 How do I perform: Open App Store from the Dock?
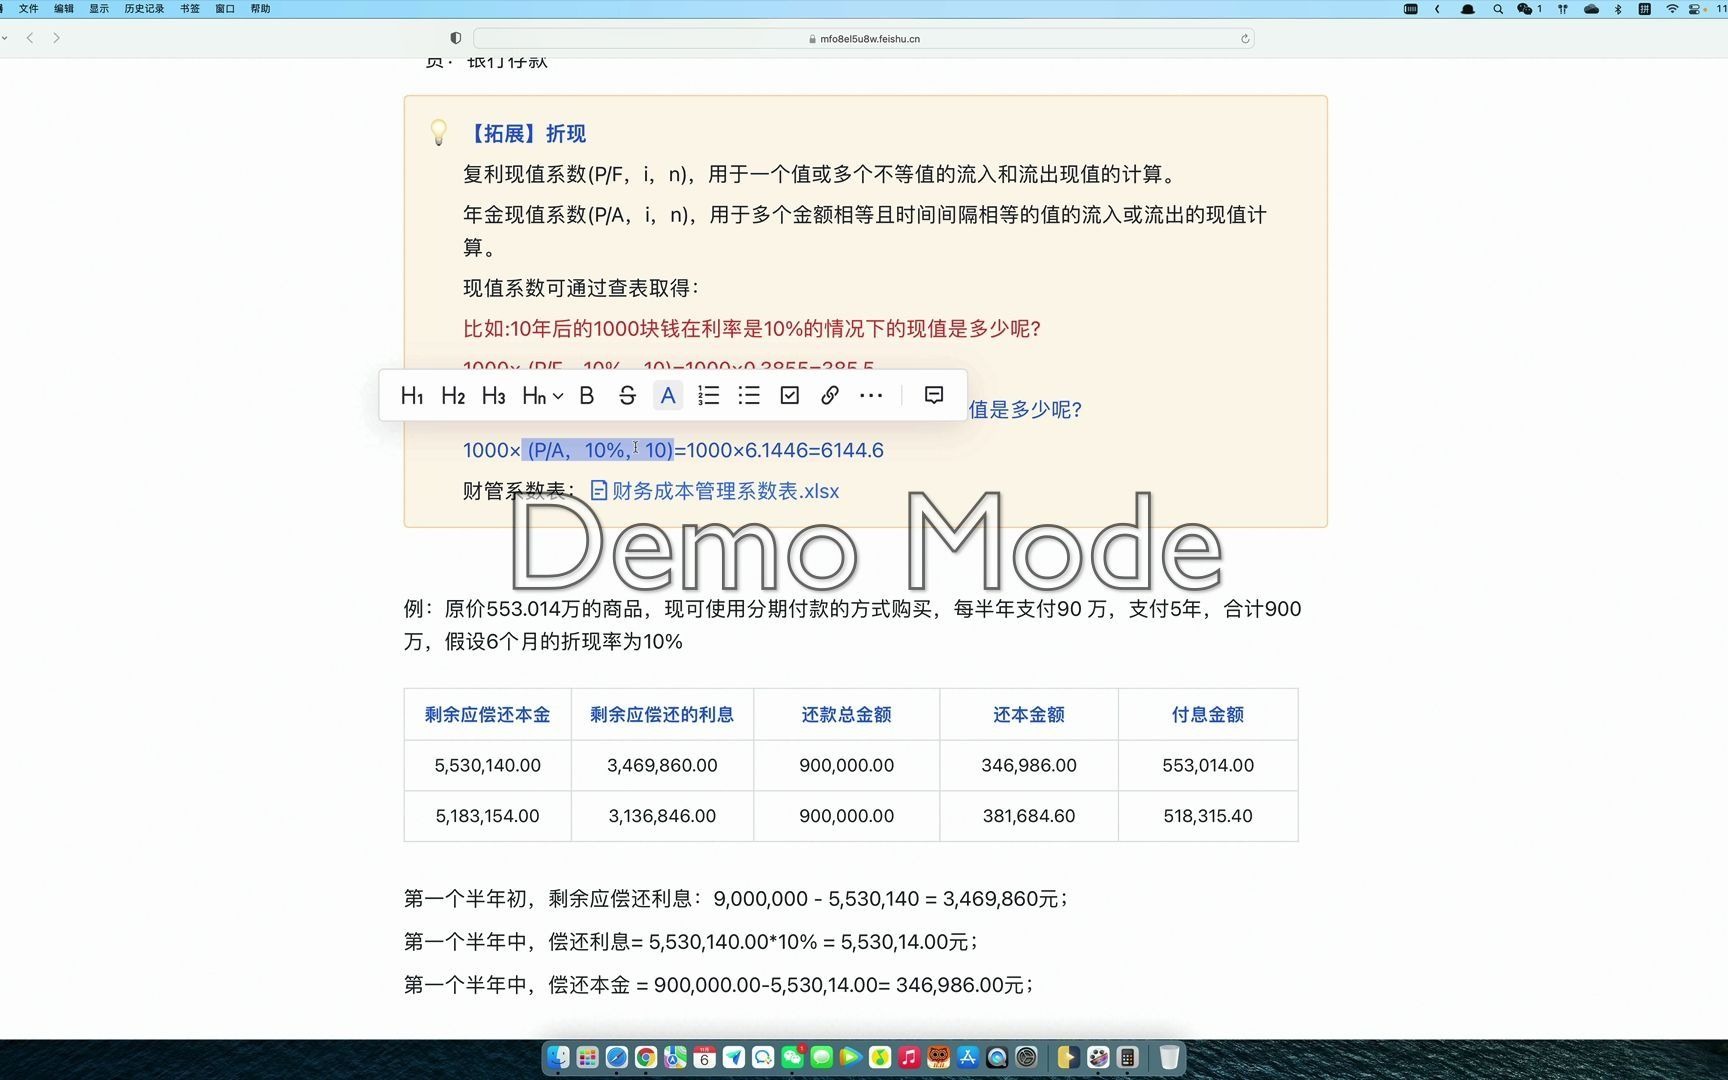(x=968, y=1057)
